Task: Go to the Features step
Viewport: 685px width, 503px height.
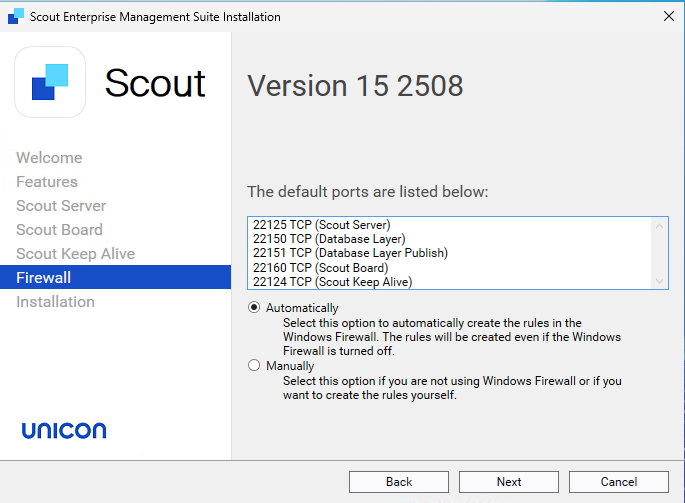Action: pos(47,182)
